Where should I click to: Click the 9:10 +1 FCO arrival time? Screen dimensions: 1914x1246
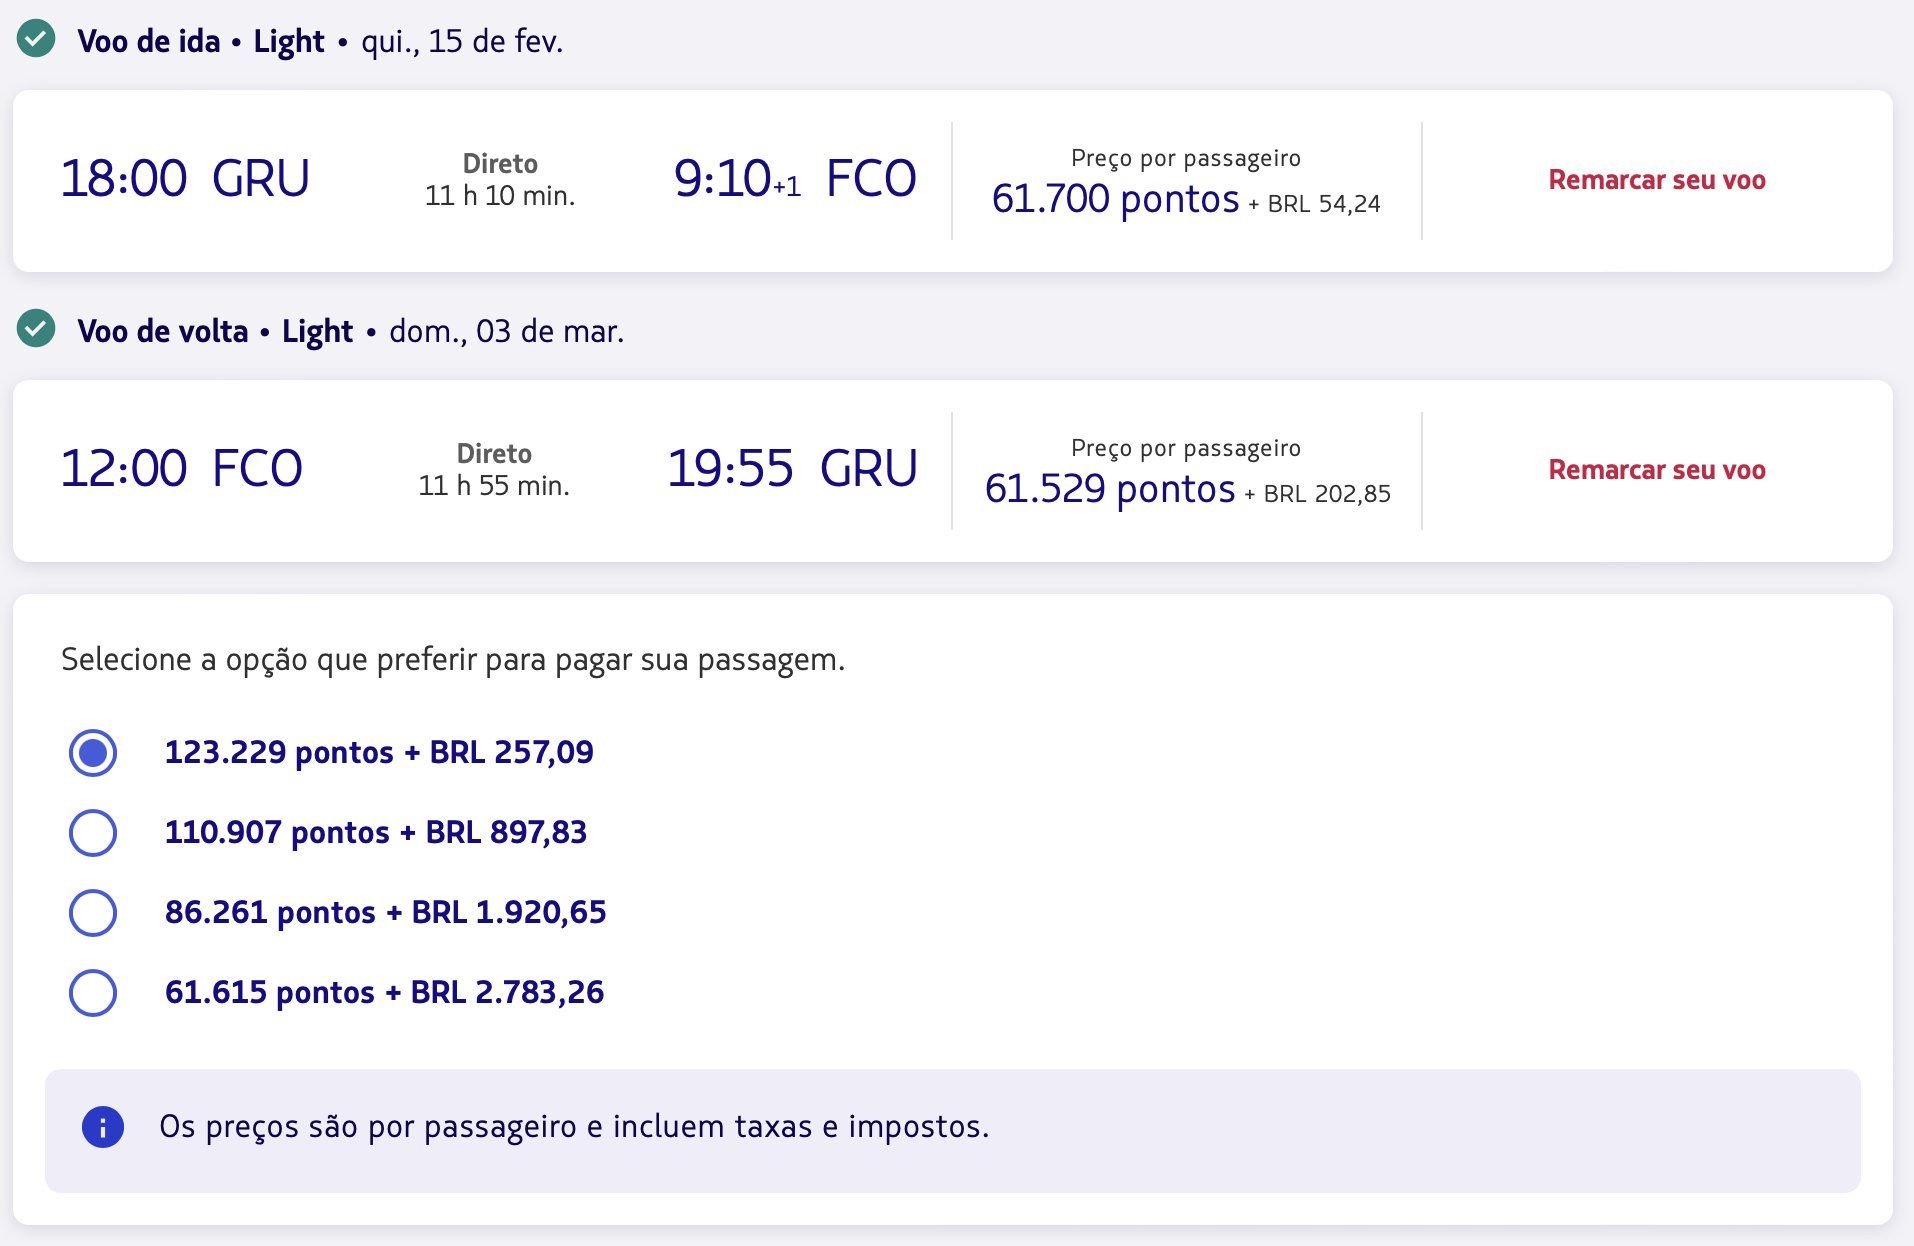[794, 179]
